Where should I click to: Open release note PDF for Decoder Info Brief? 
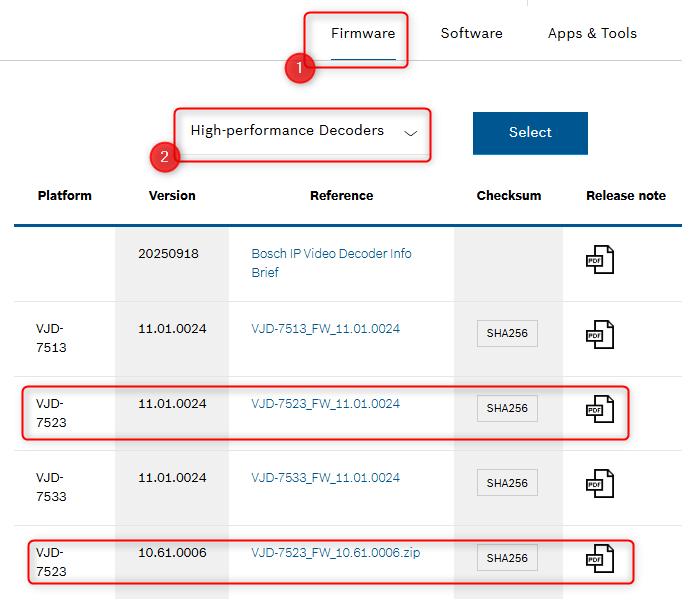(599, 260)
